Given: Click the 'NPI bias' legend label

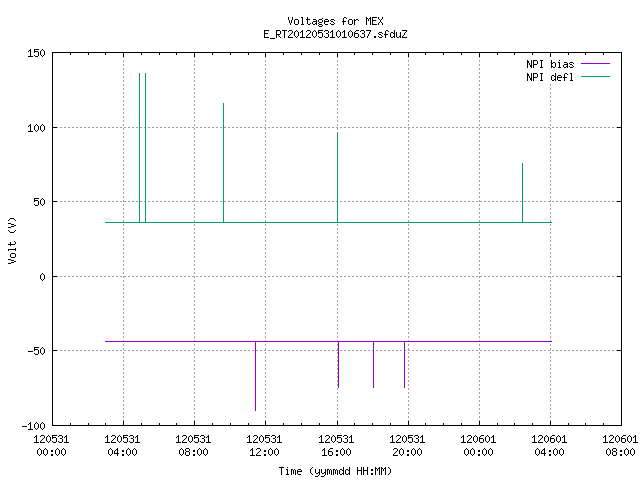Looking at the screenshot, I should click(x=550, y=64).
